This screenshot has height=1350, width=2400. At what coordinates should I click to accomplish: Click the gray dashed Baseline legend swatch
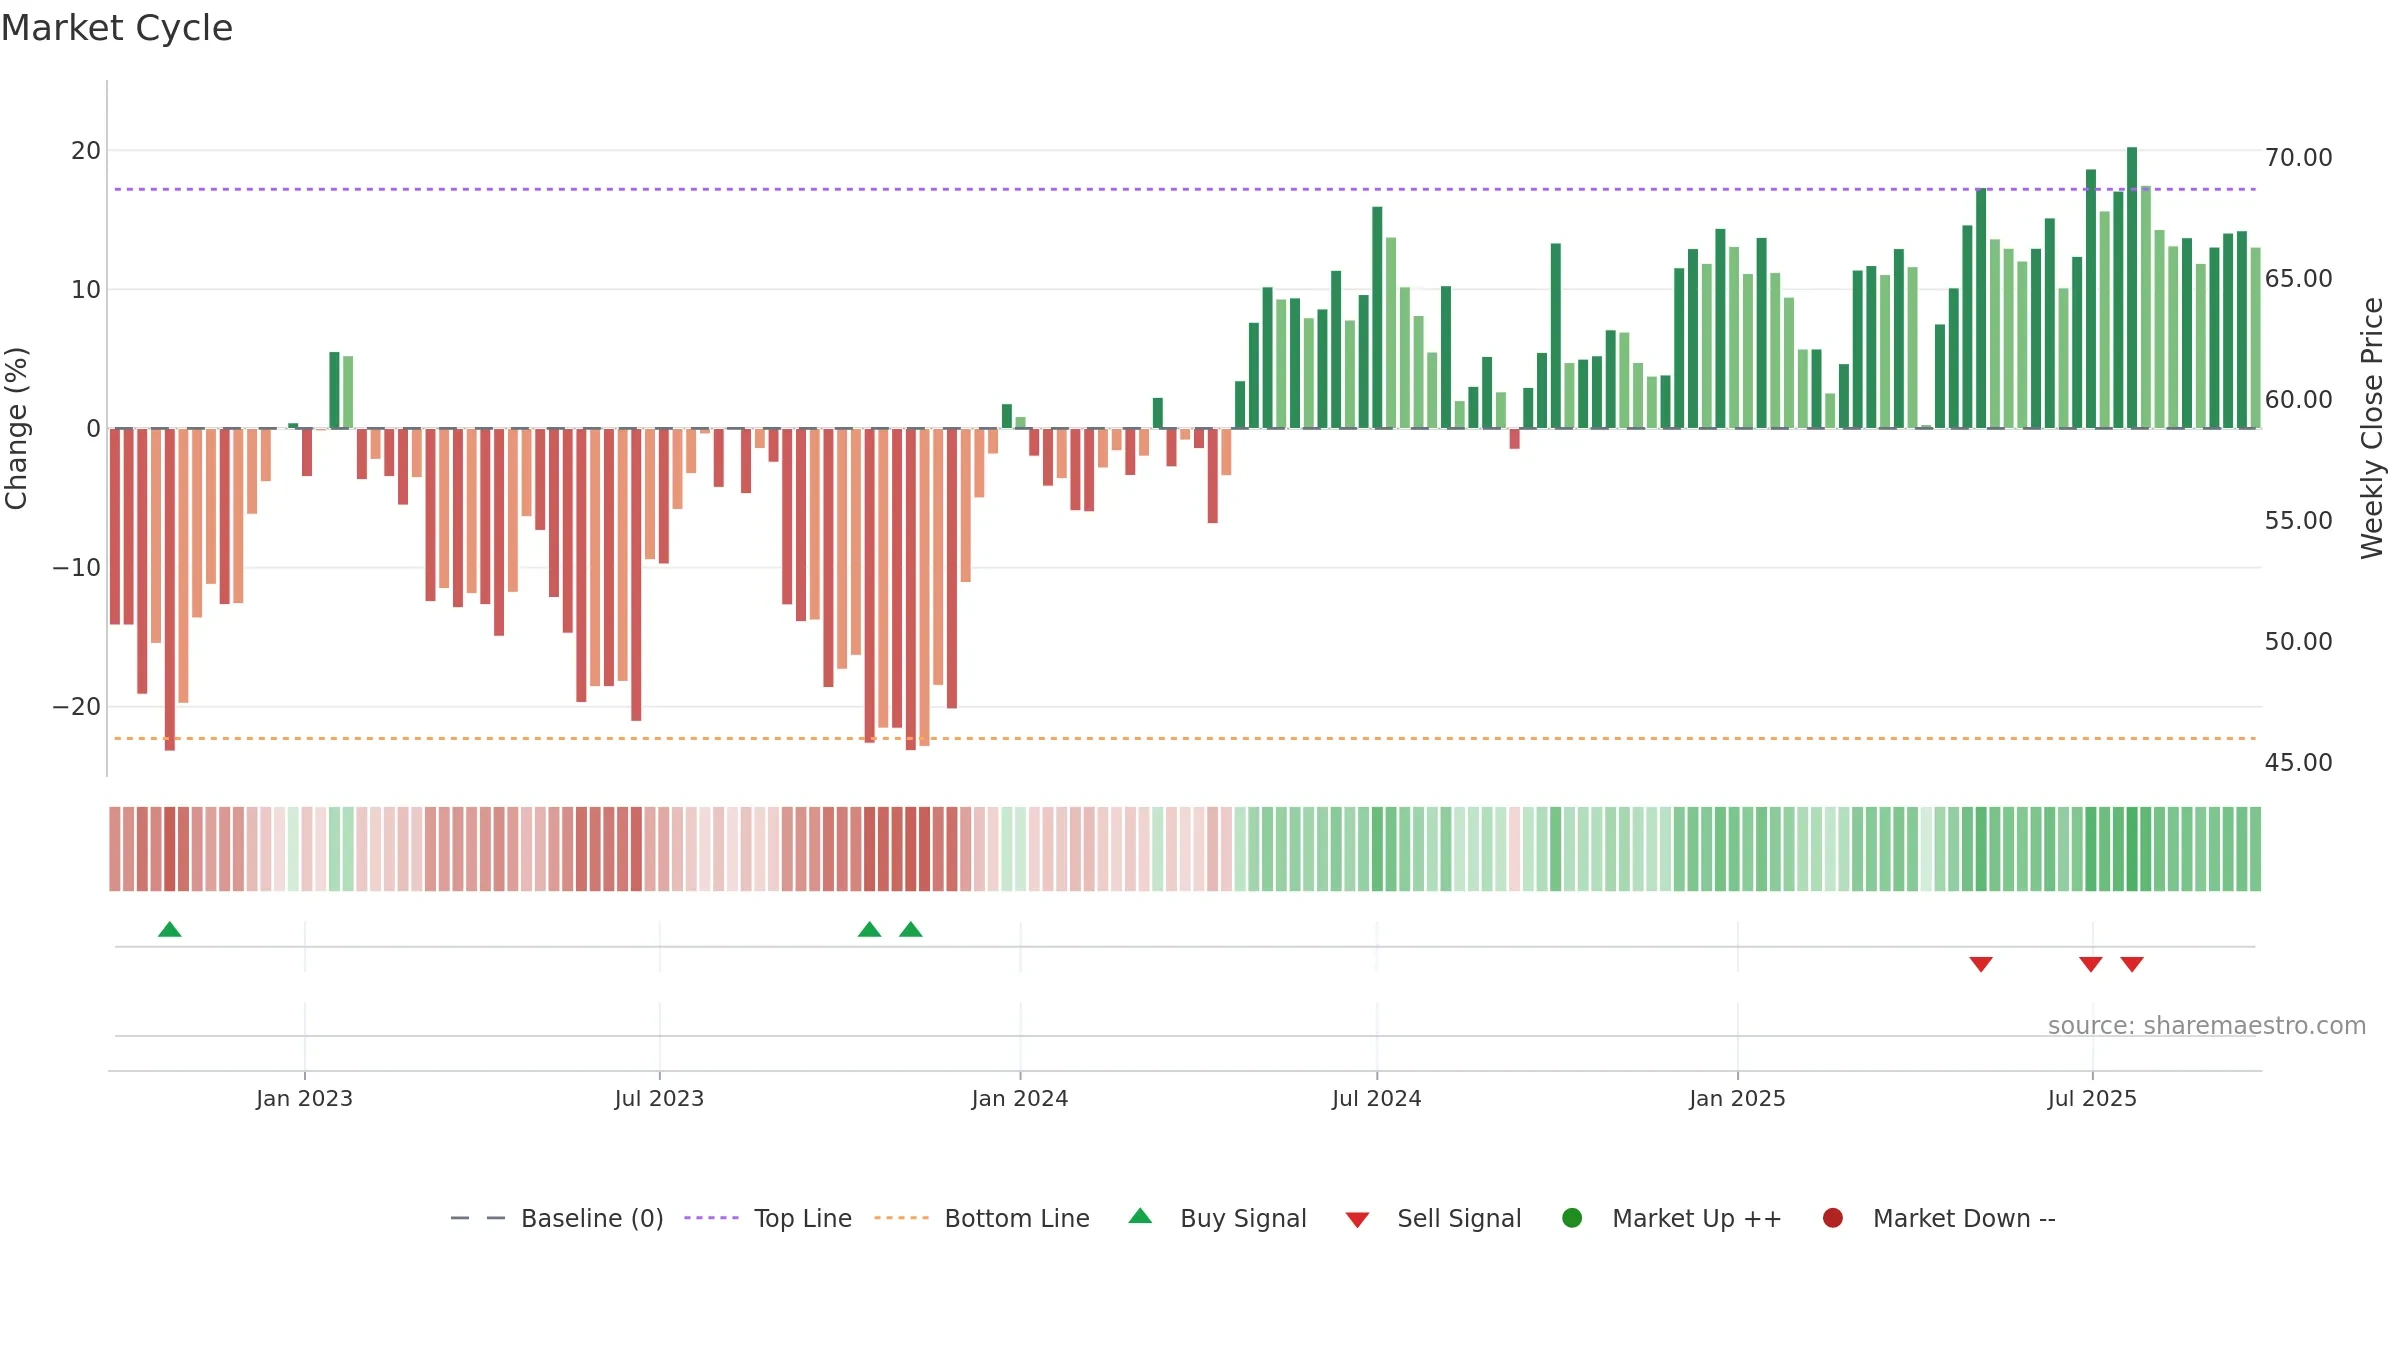coord(478,1218)
